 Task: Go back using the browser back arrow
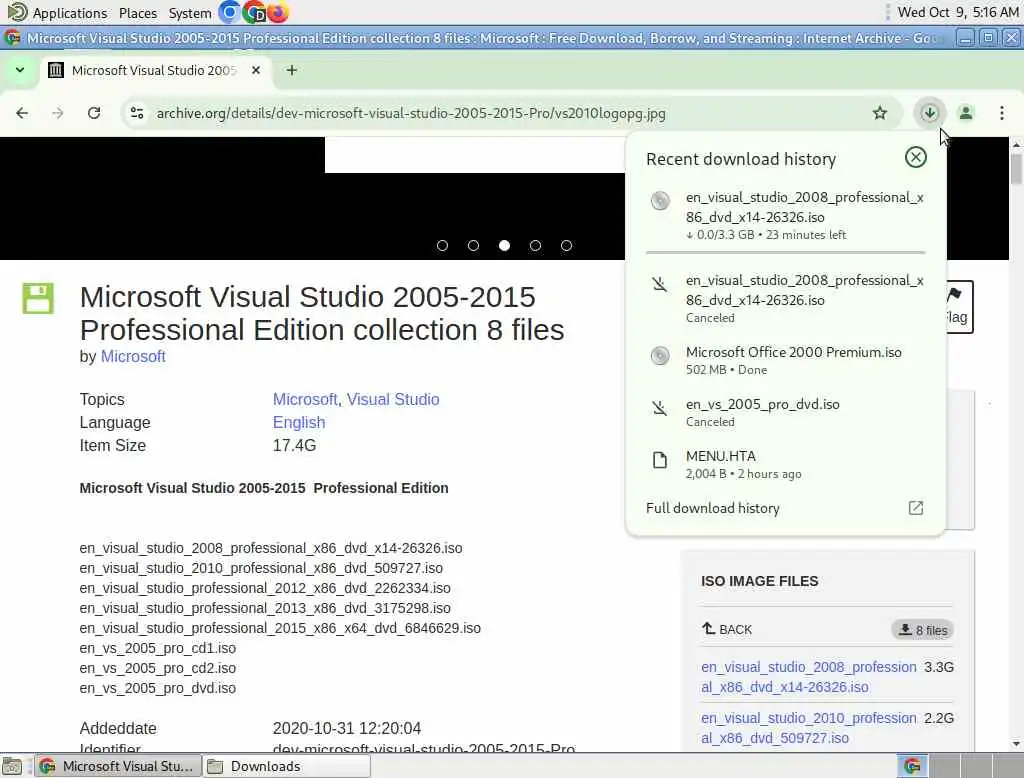(x=22, y=113)
